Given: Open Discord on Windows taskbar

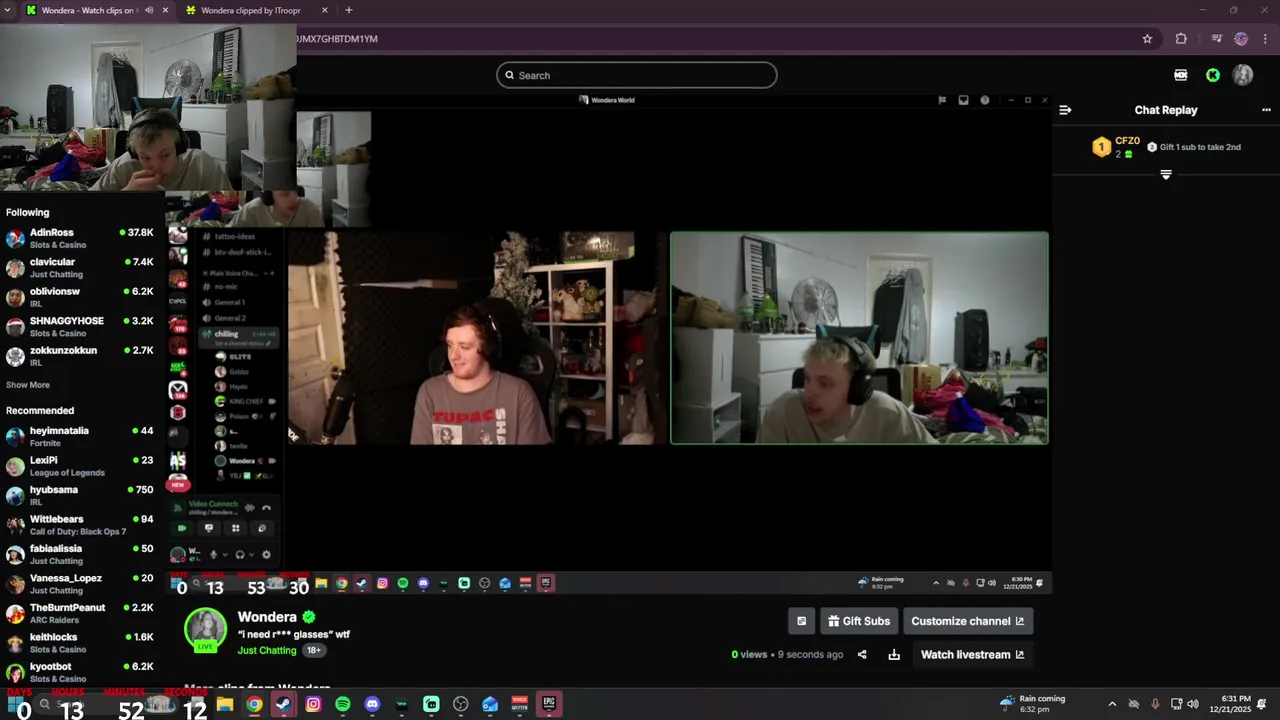Looking at the screenshot, I should pos(372,704).
